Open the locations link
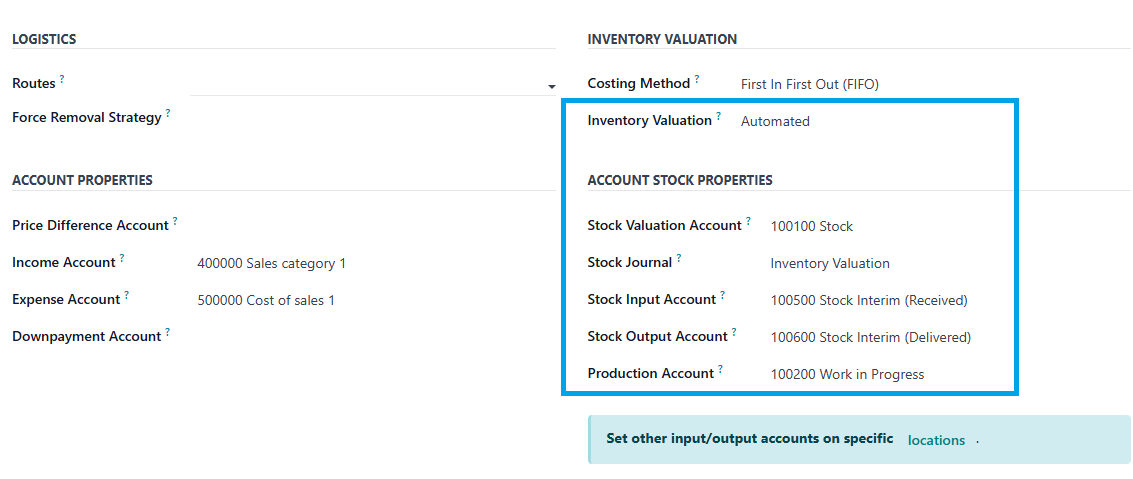This screenshot has height=479, width=1133. (x=936, y=440)
